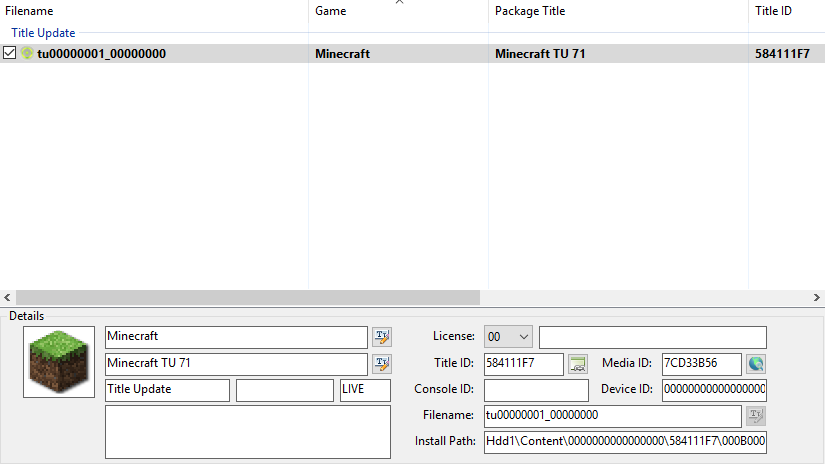The width and height of the screenshot is (825, 464).
Task: Click the empty Console ID field
Action: (536, 390)
